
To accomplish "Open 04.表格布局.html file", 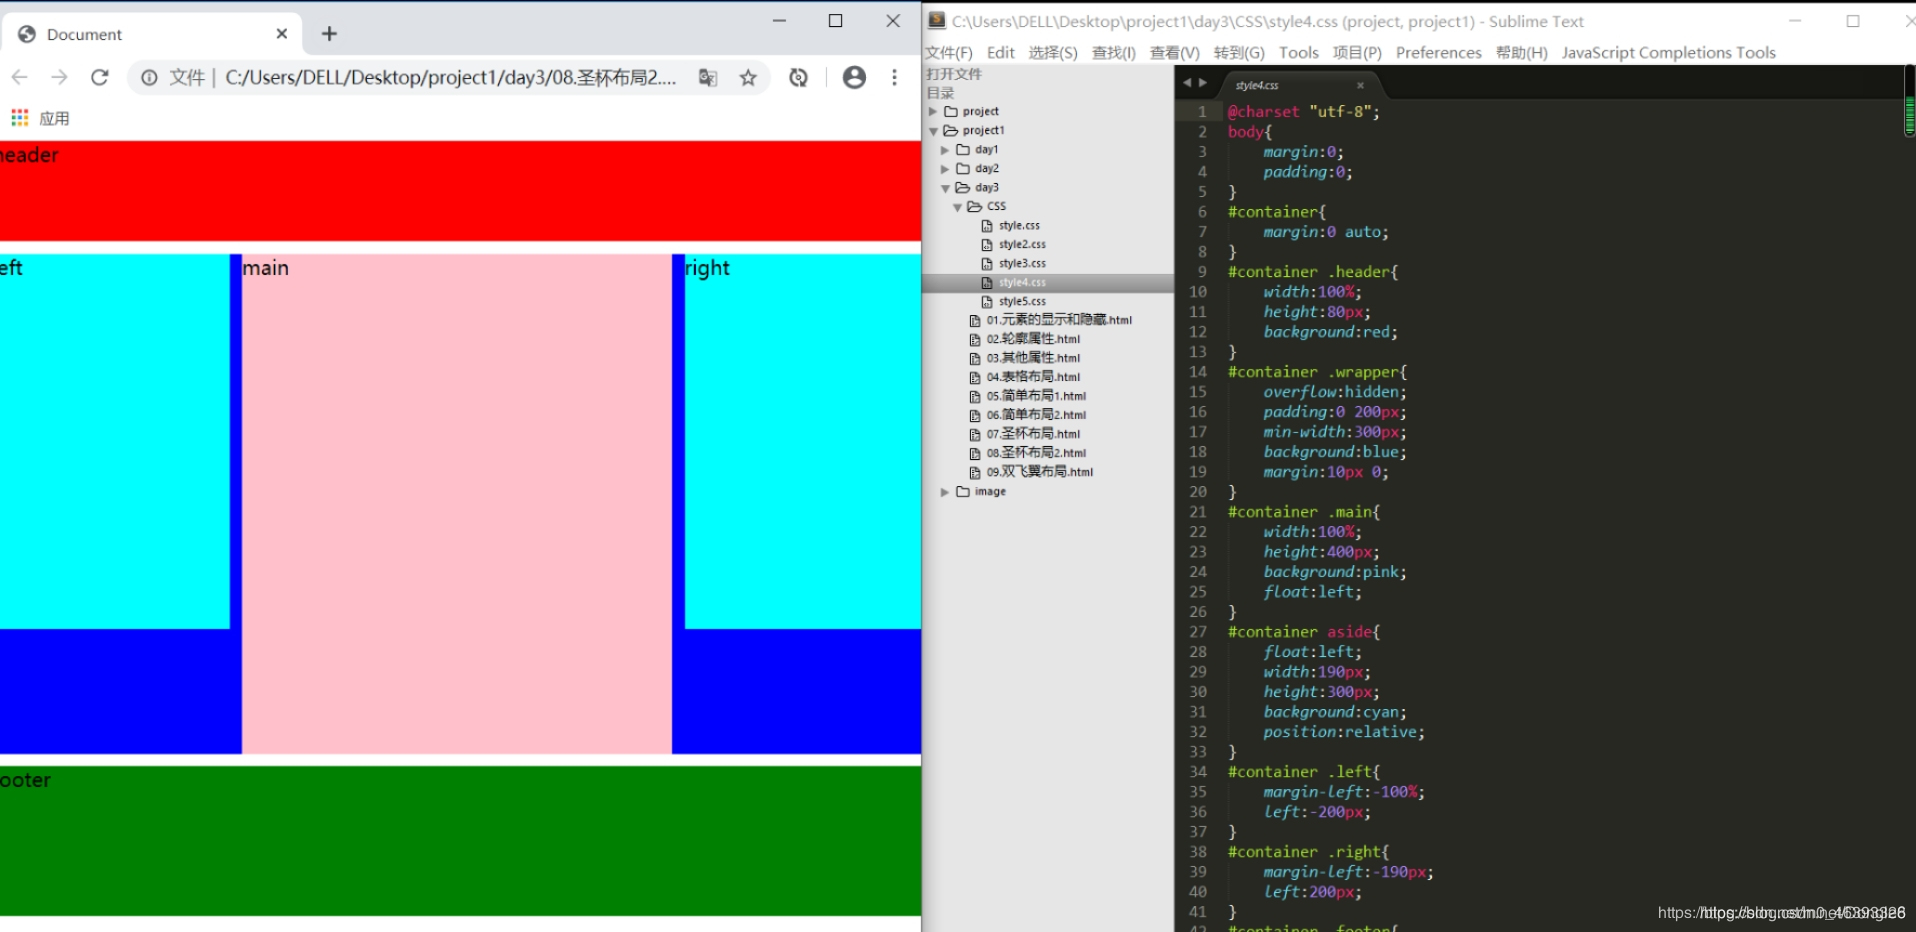I will click(1033, 377).
